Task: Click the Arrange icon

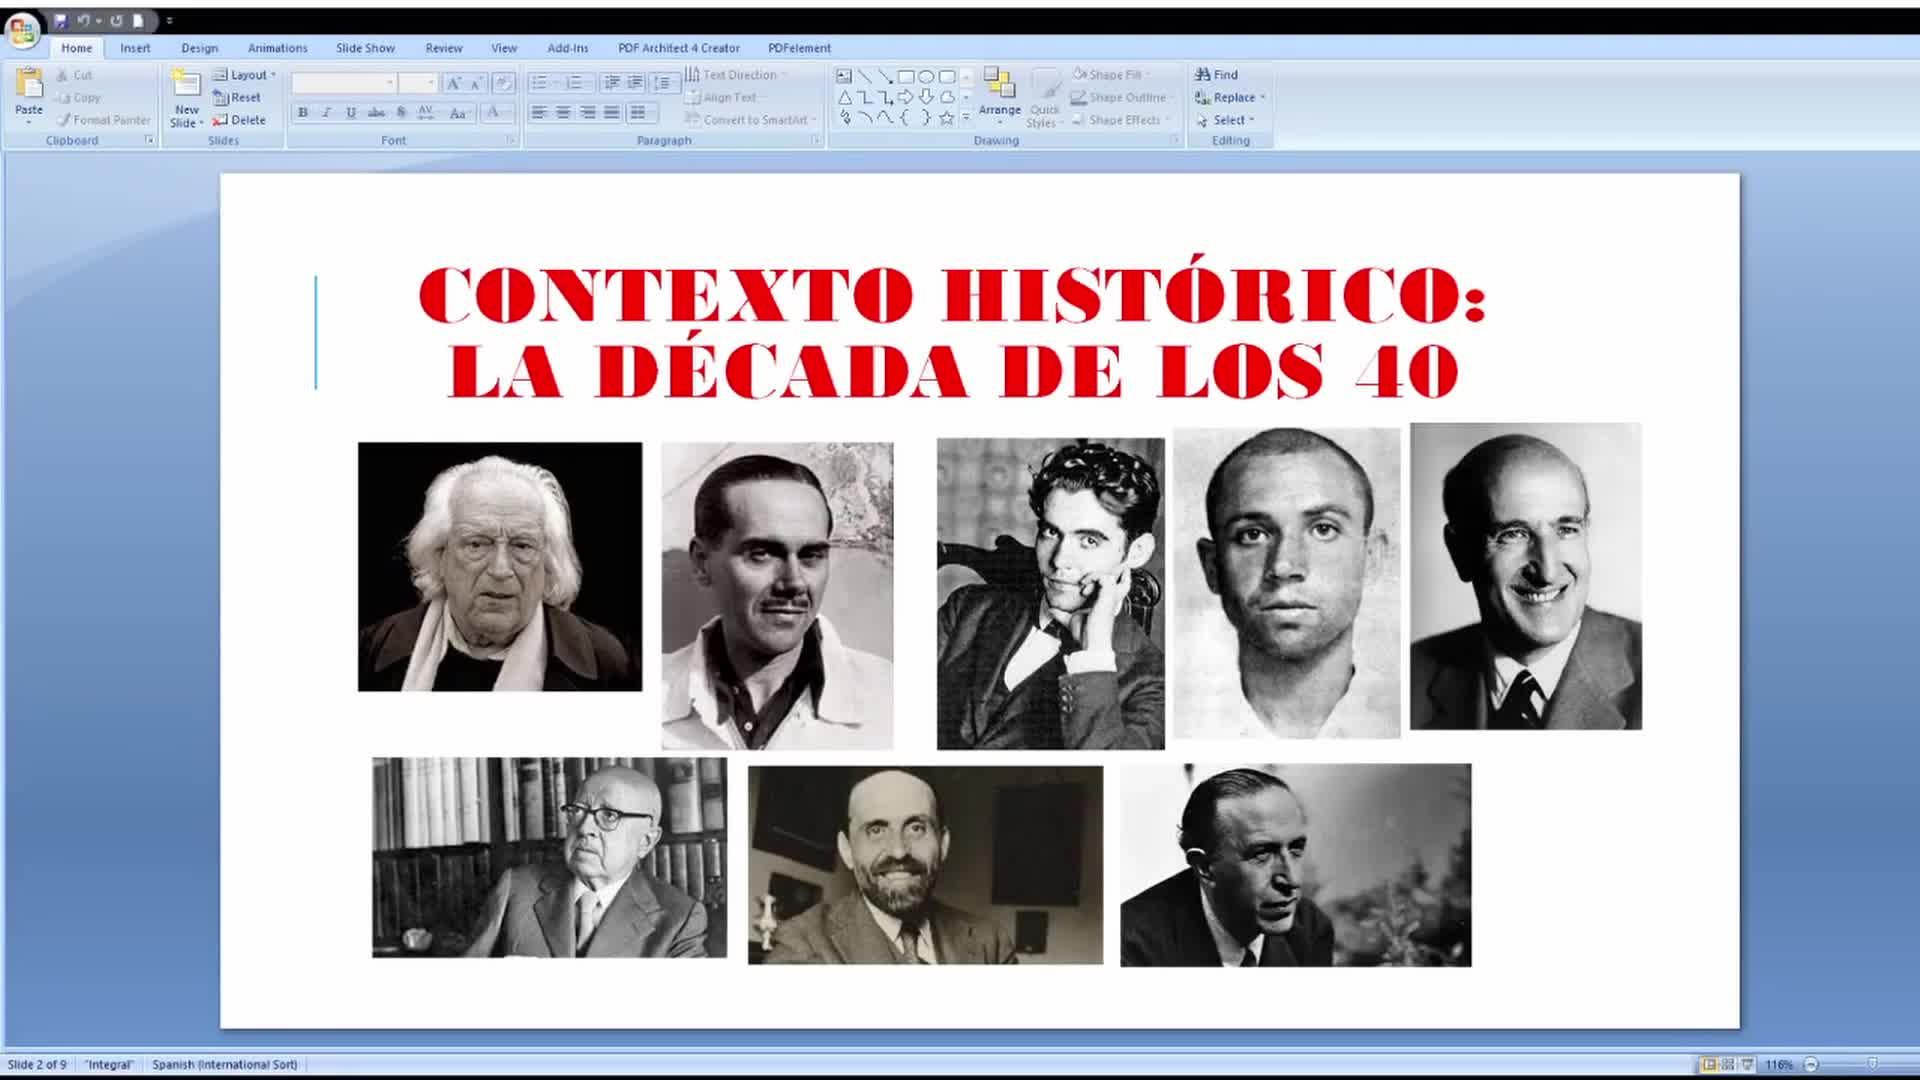Action: 998,85
